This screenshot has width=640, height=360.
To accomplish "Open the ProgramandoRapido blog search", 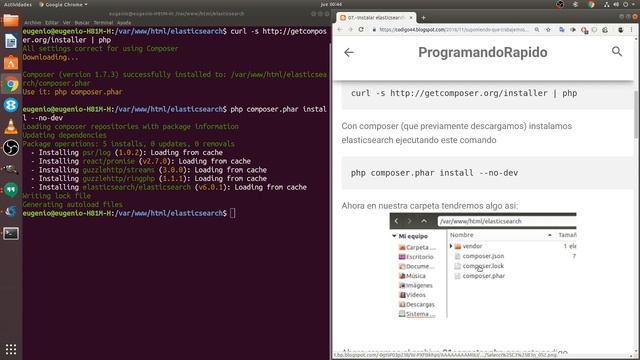I will click(x=617, y=51).
